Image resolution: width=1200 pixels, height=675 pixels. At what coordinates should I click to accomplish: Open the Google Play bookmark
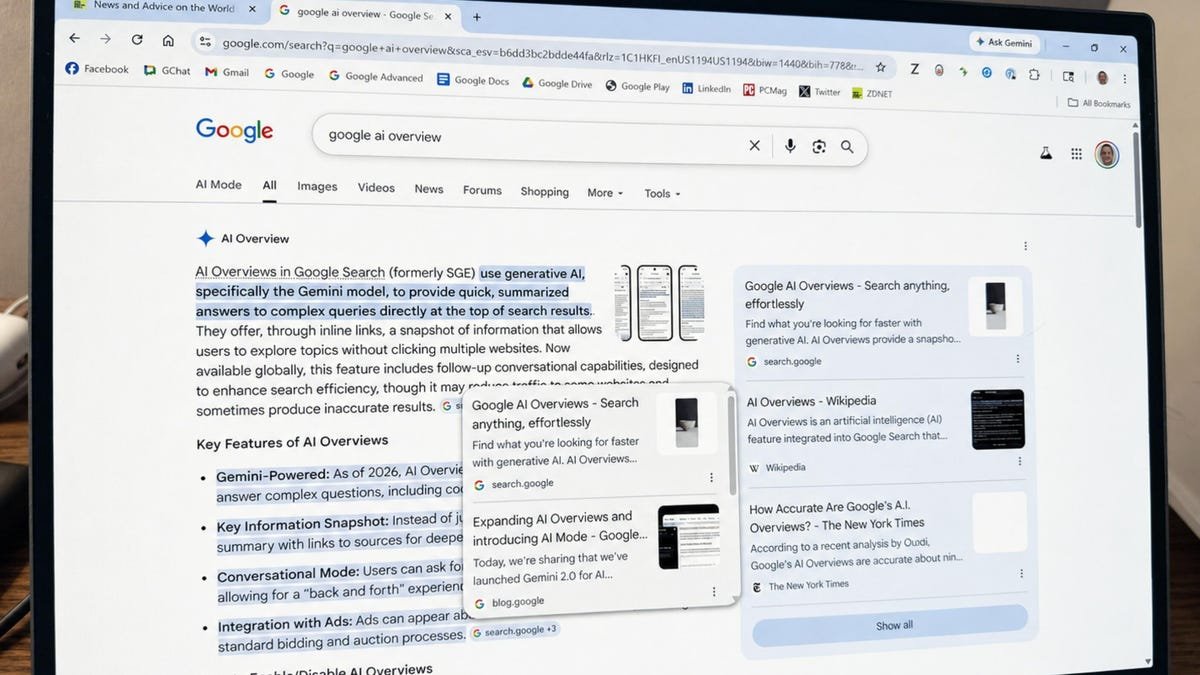637,87
